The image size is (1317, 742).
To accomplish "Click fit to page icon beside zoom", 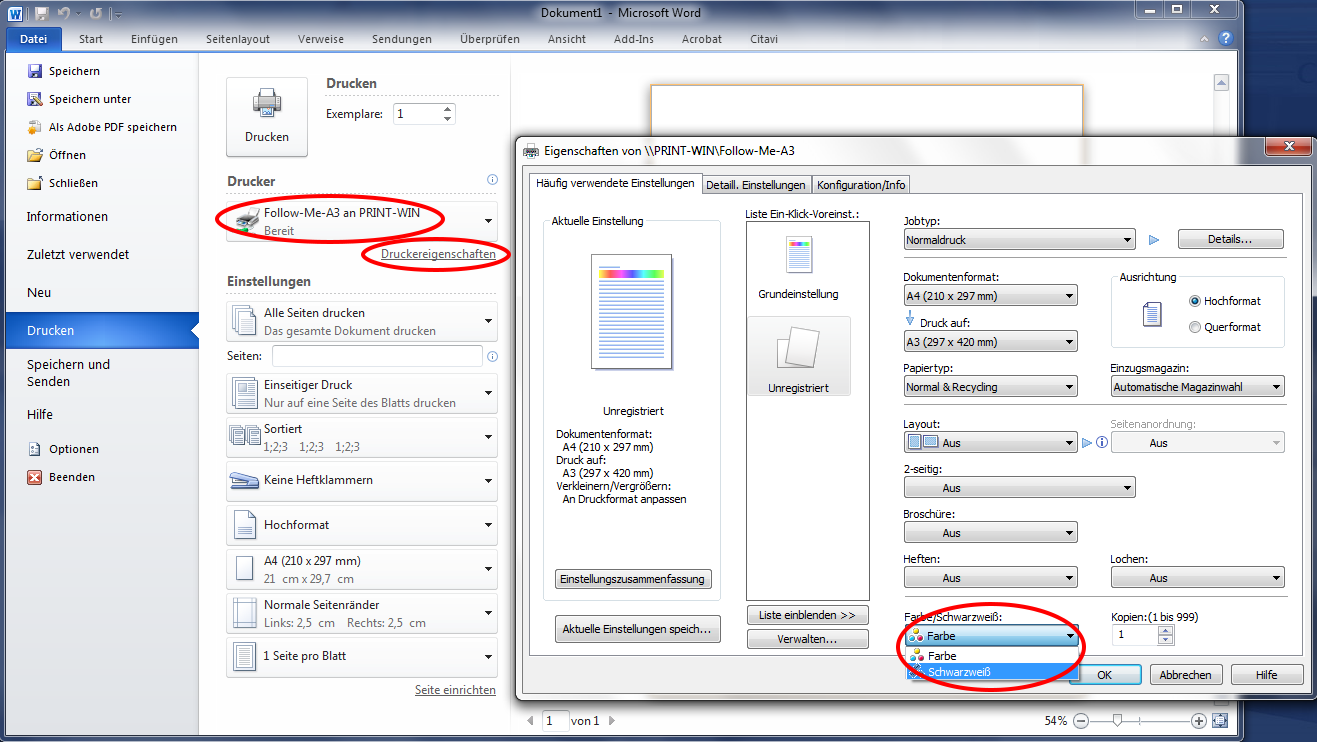I will click(x=1219, y=720).
